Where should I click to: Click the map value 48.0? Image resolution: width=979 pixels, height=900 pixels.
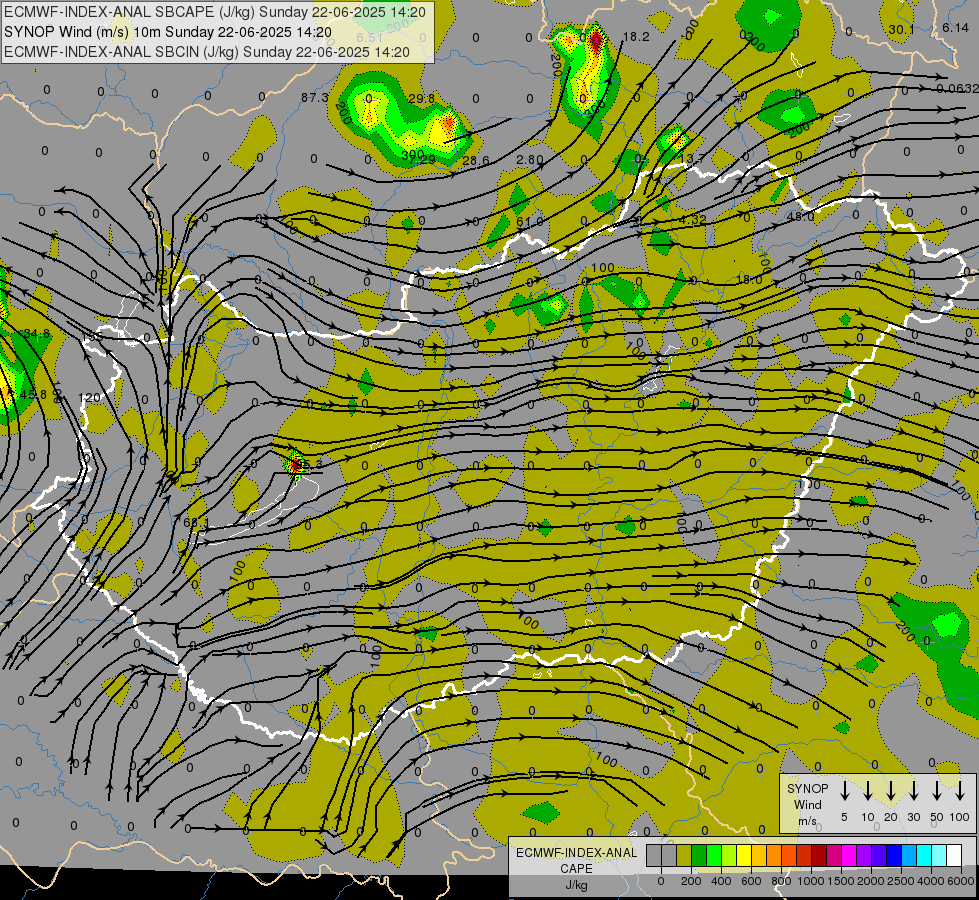coord(800,216)
